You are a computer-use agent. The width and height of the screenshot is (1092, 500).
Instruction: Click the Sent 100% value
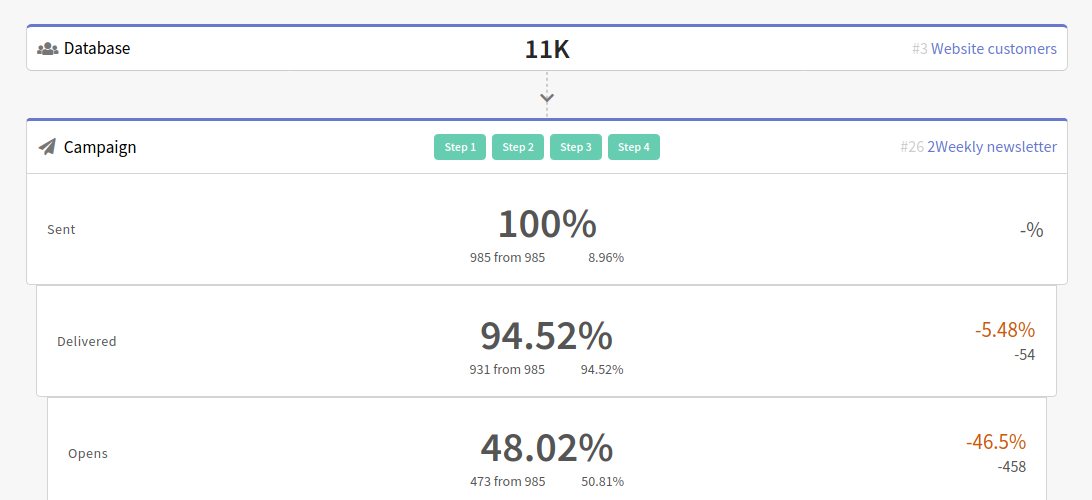547,224
